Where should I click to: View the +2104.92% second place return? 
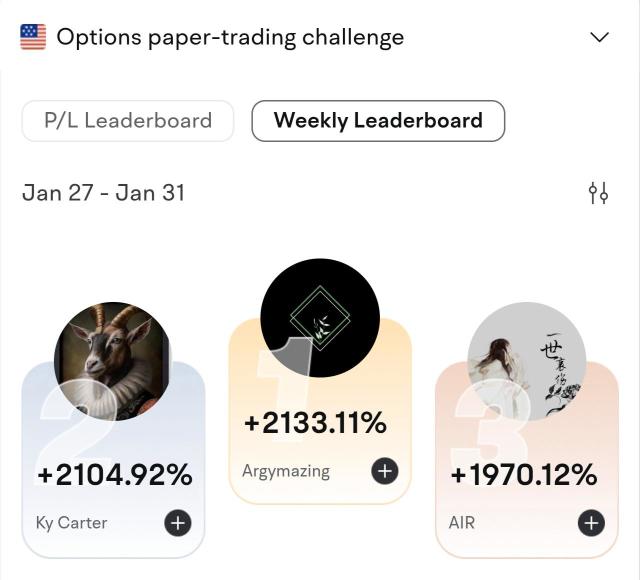115,475
